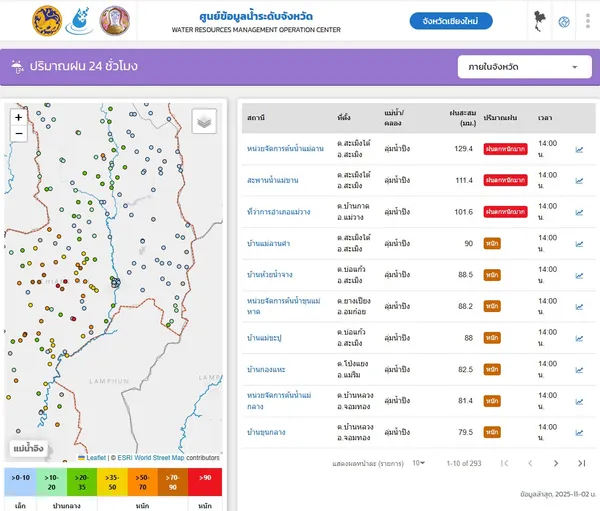600x511 pixels.
Task: Open the map layers control
Action: pyautogui.click(x=204, y=121)
